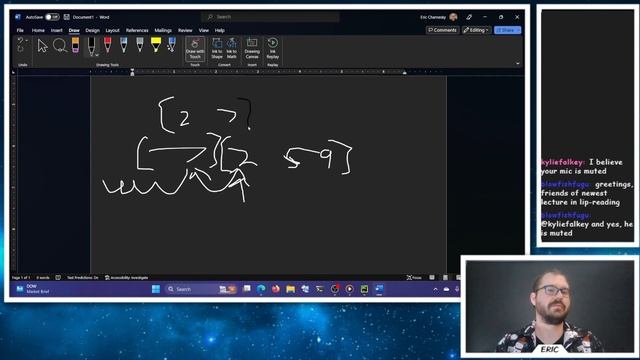Open the Mailings tab
Screen dimensions: 640x360
(163, 30)
